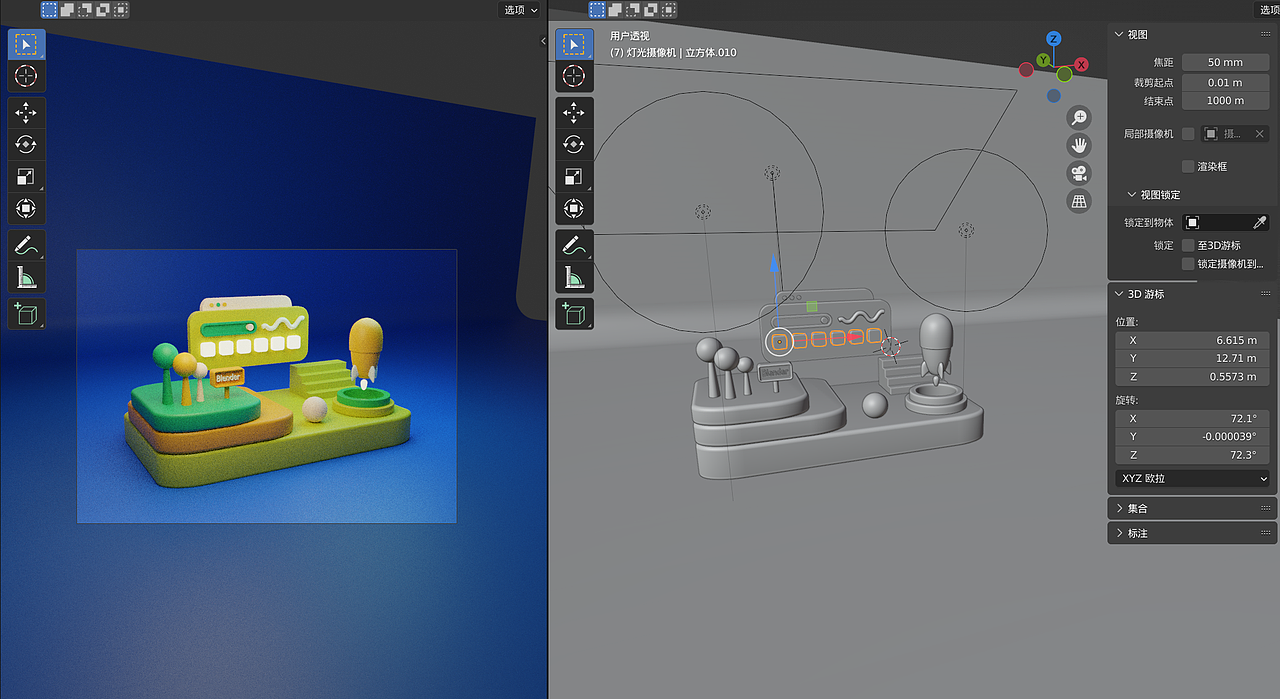This screenshot has width=1280, height=699.
Task: Click the negative Z blue gizmo circle
Action: coord(1053,96)
